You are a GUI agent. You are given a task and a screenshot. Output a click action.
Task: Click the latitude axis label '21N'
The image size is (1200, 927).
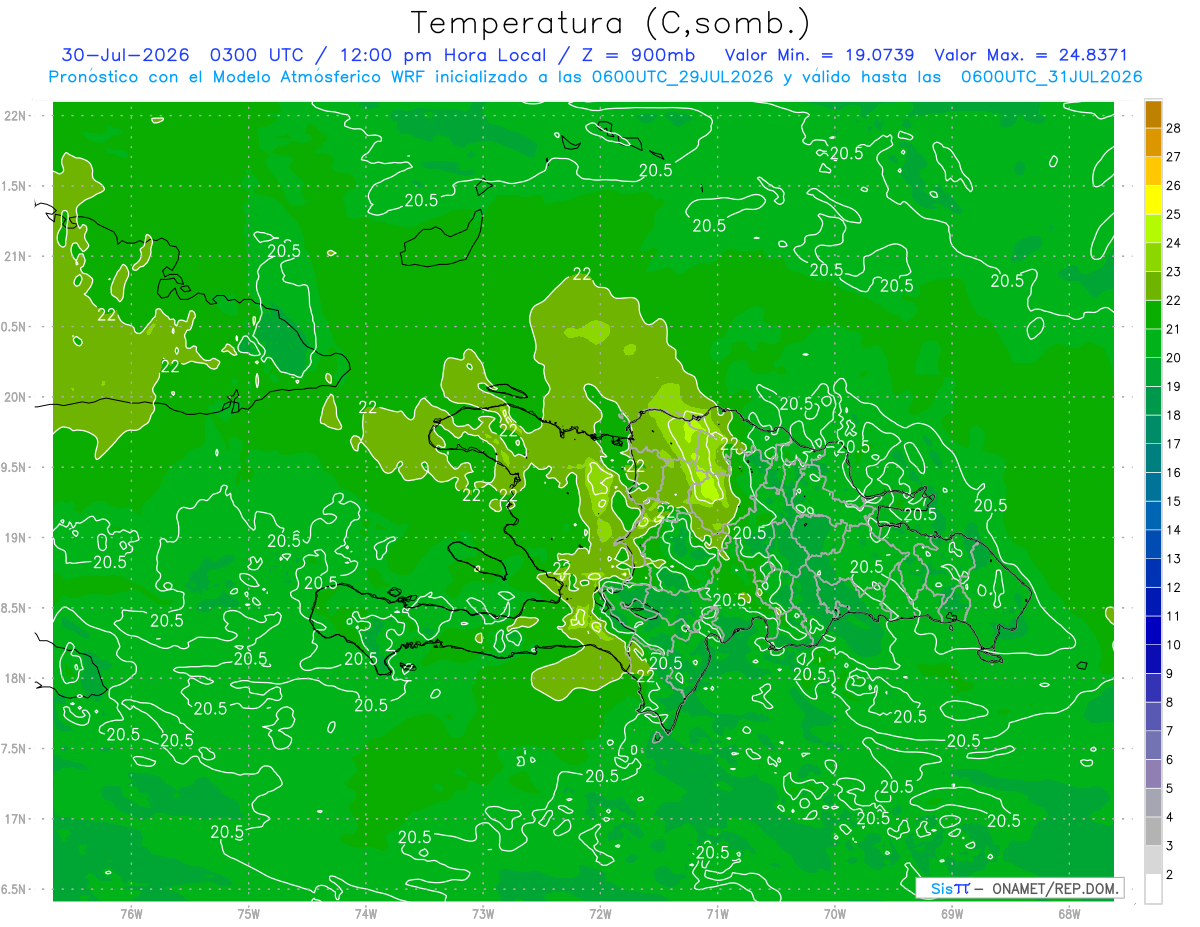coord(16,257)
